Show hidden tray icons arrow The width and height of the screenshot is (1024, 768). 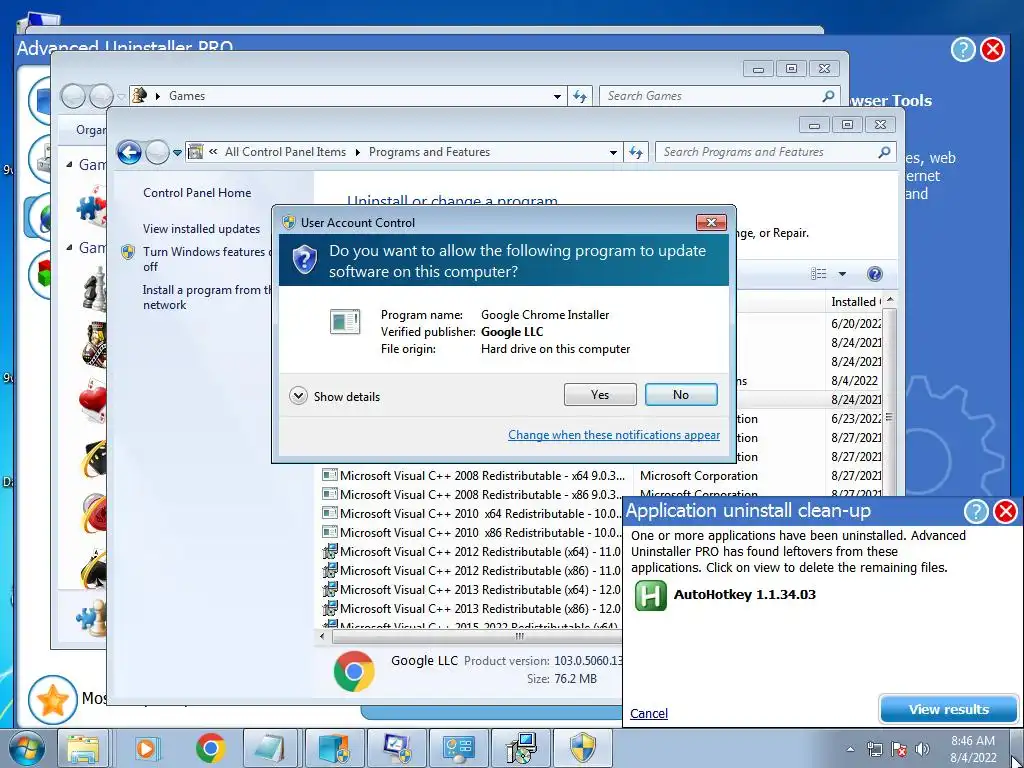point(850,749)
